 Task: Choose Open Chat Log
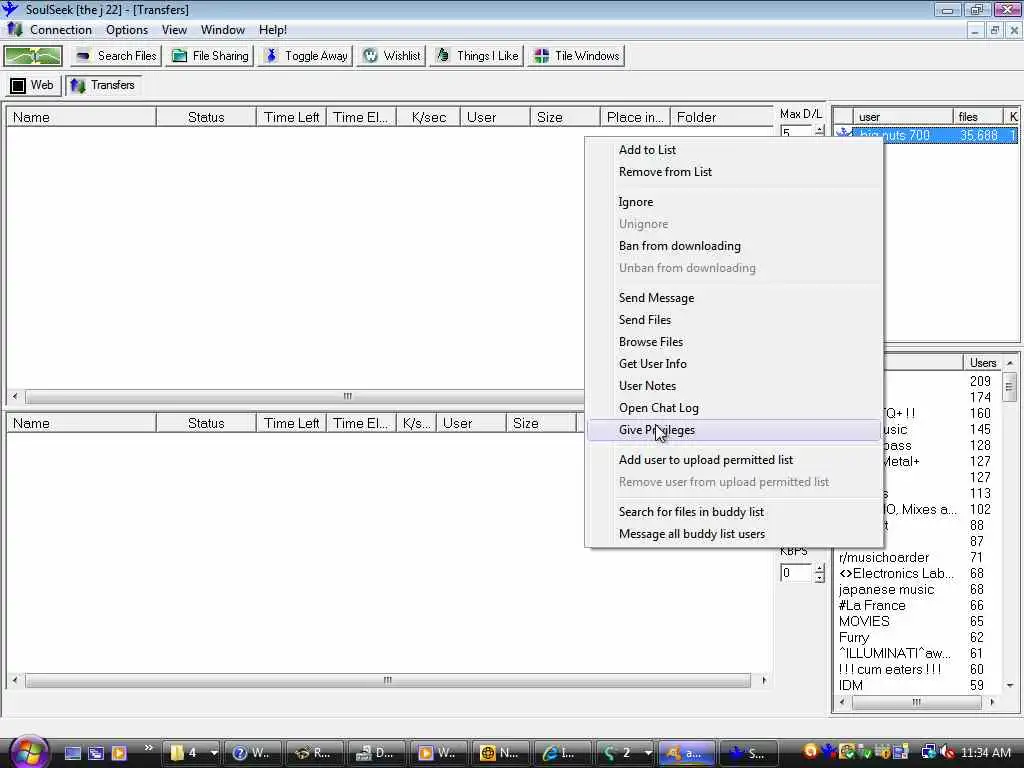(x=734, y=408)
